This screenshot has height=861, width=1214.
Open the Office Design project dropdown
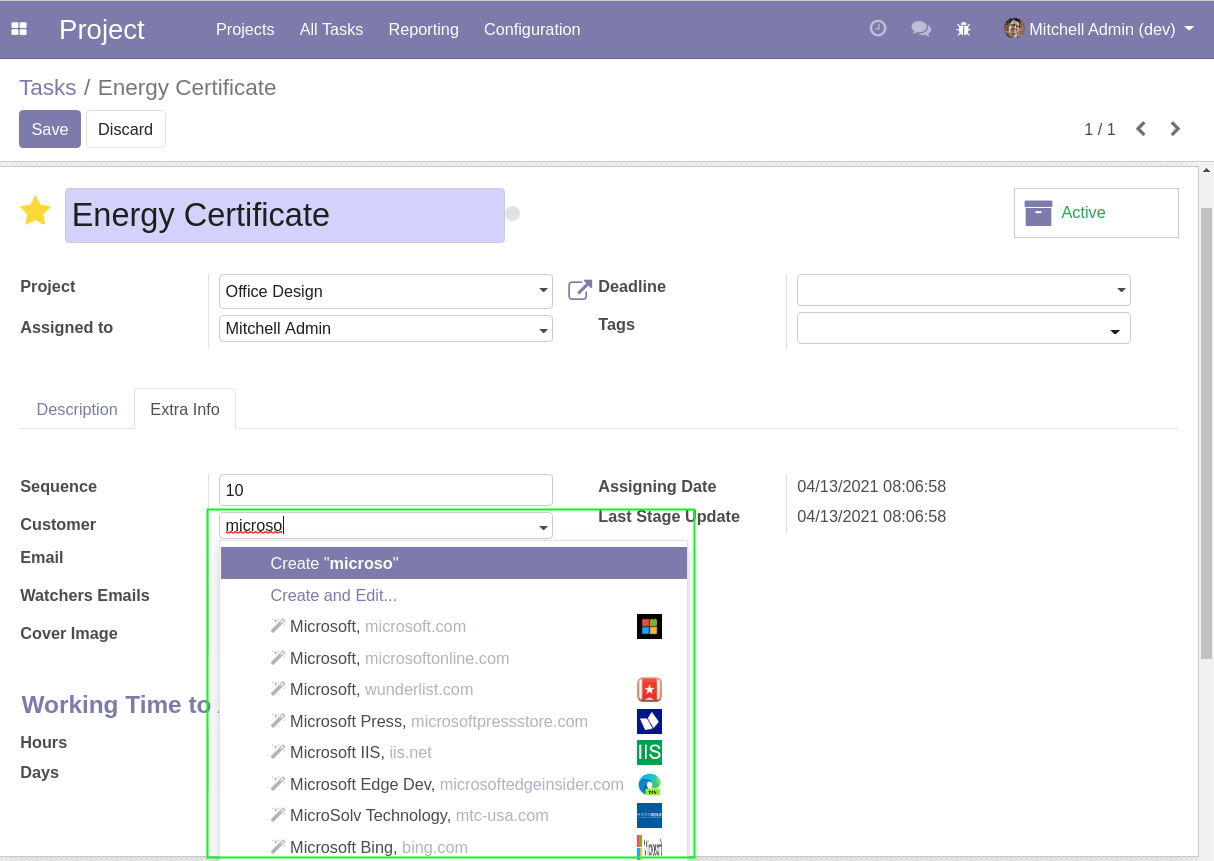(x=542, y=291)
